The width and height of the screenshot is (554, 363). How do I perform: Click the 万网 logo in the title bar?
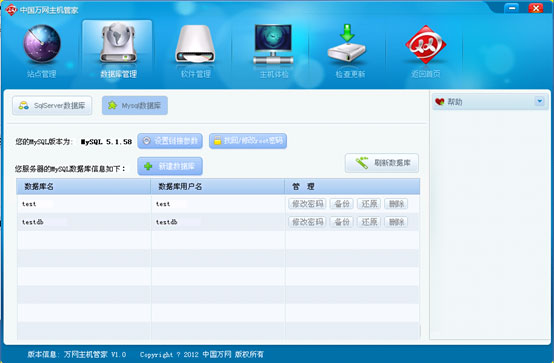11,10
